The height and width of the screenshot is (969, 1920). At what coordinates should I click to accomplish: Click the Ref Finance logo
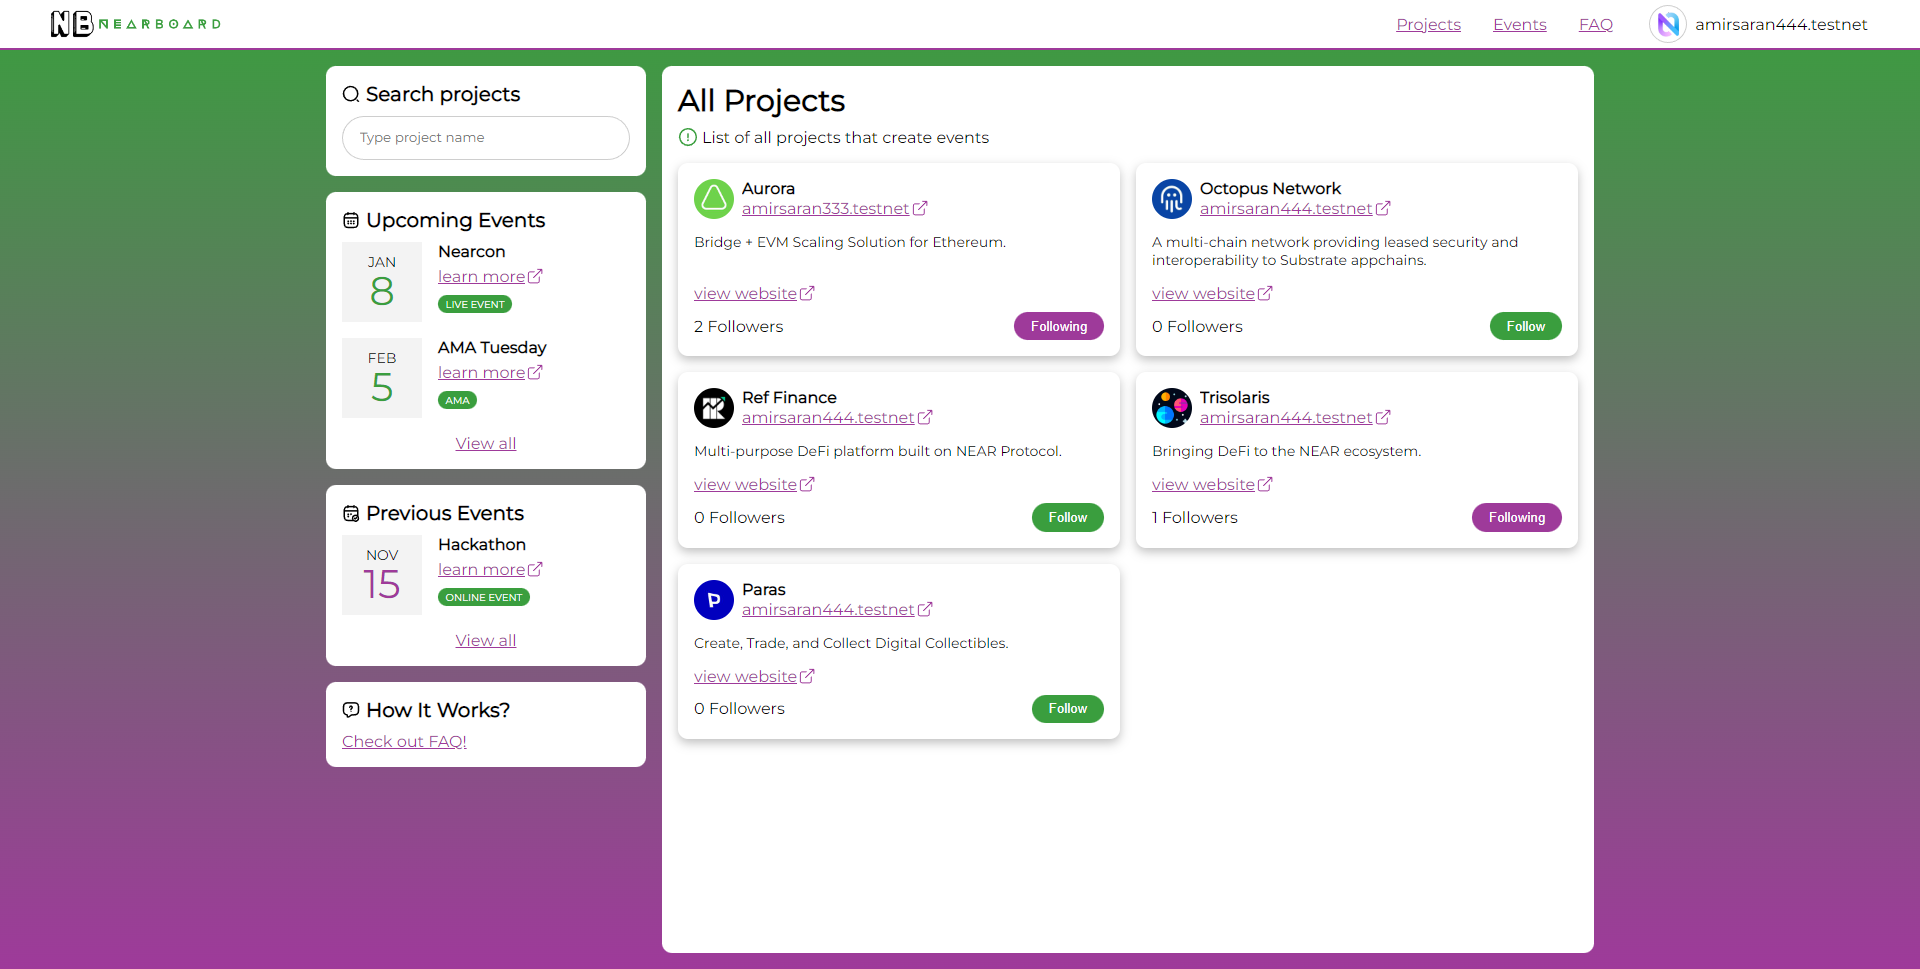coord(714,408)
